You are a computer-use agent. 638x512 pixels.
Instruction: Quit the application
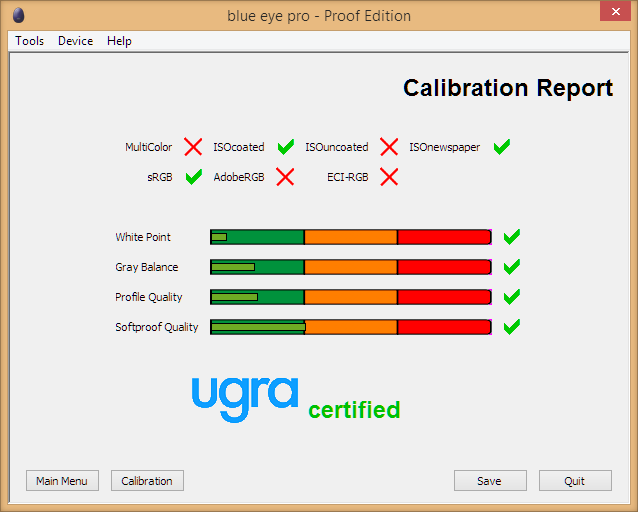pyautogui.click(x=575, y=481)
